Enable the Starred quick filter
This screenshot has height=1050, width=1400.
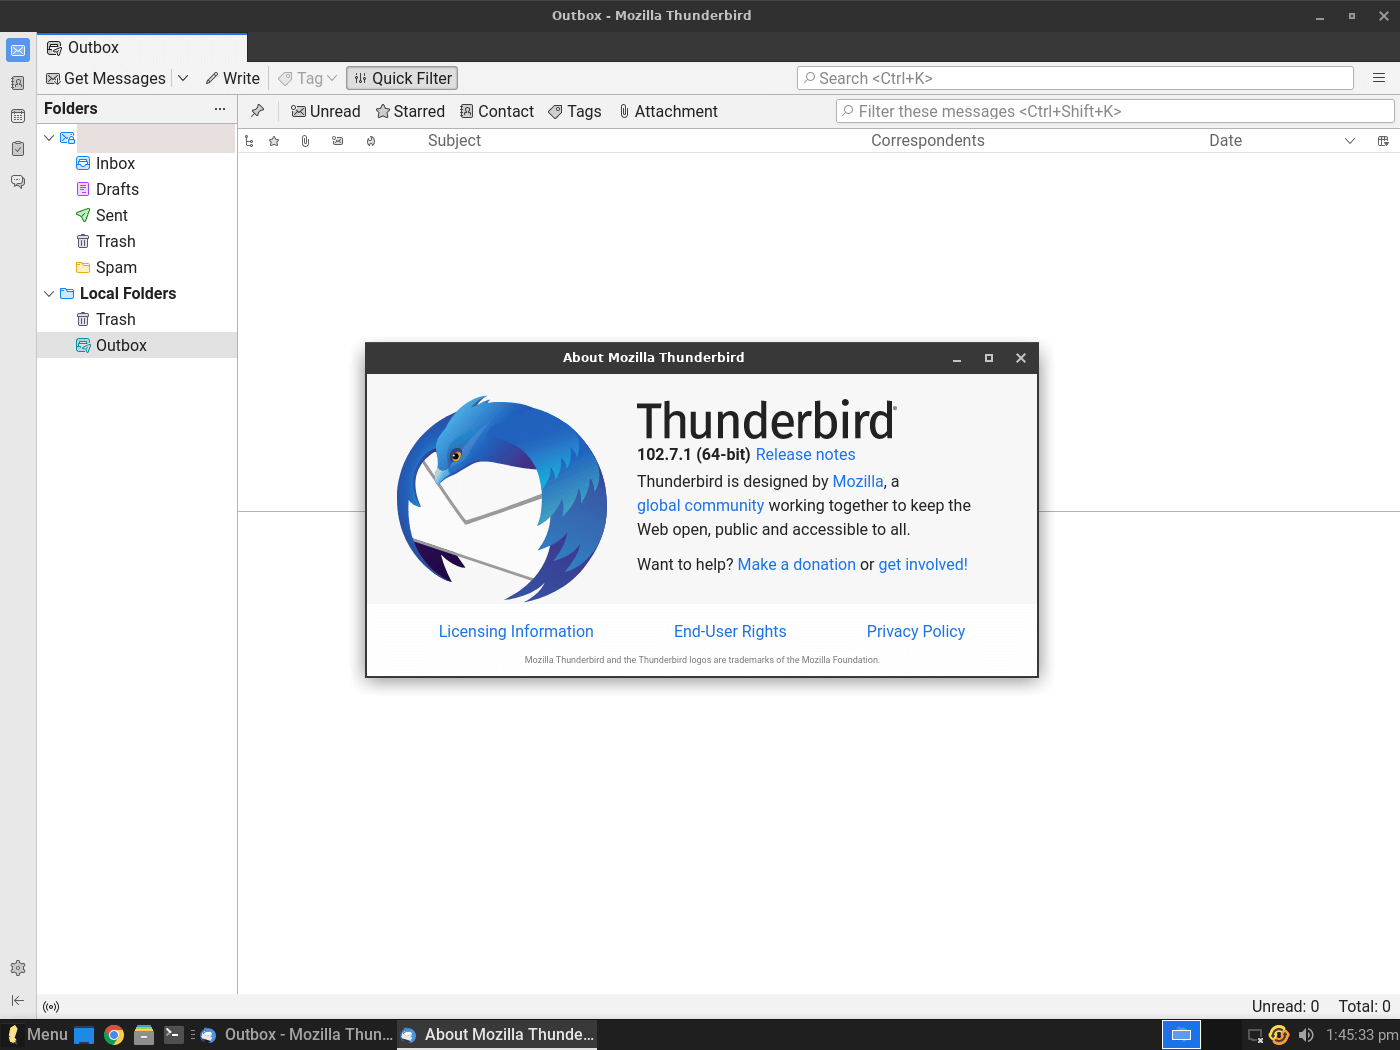(410, 111)
